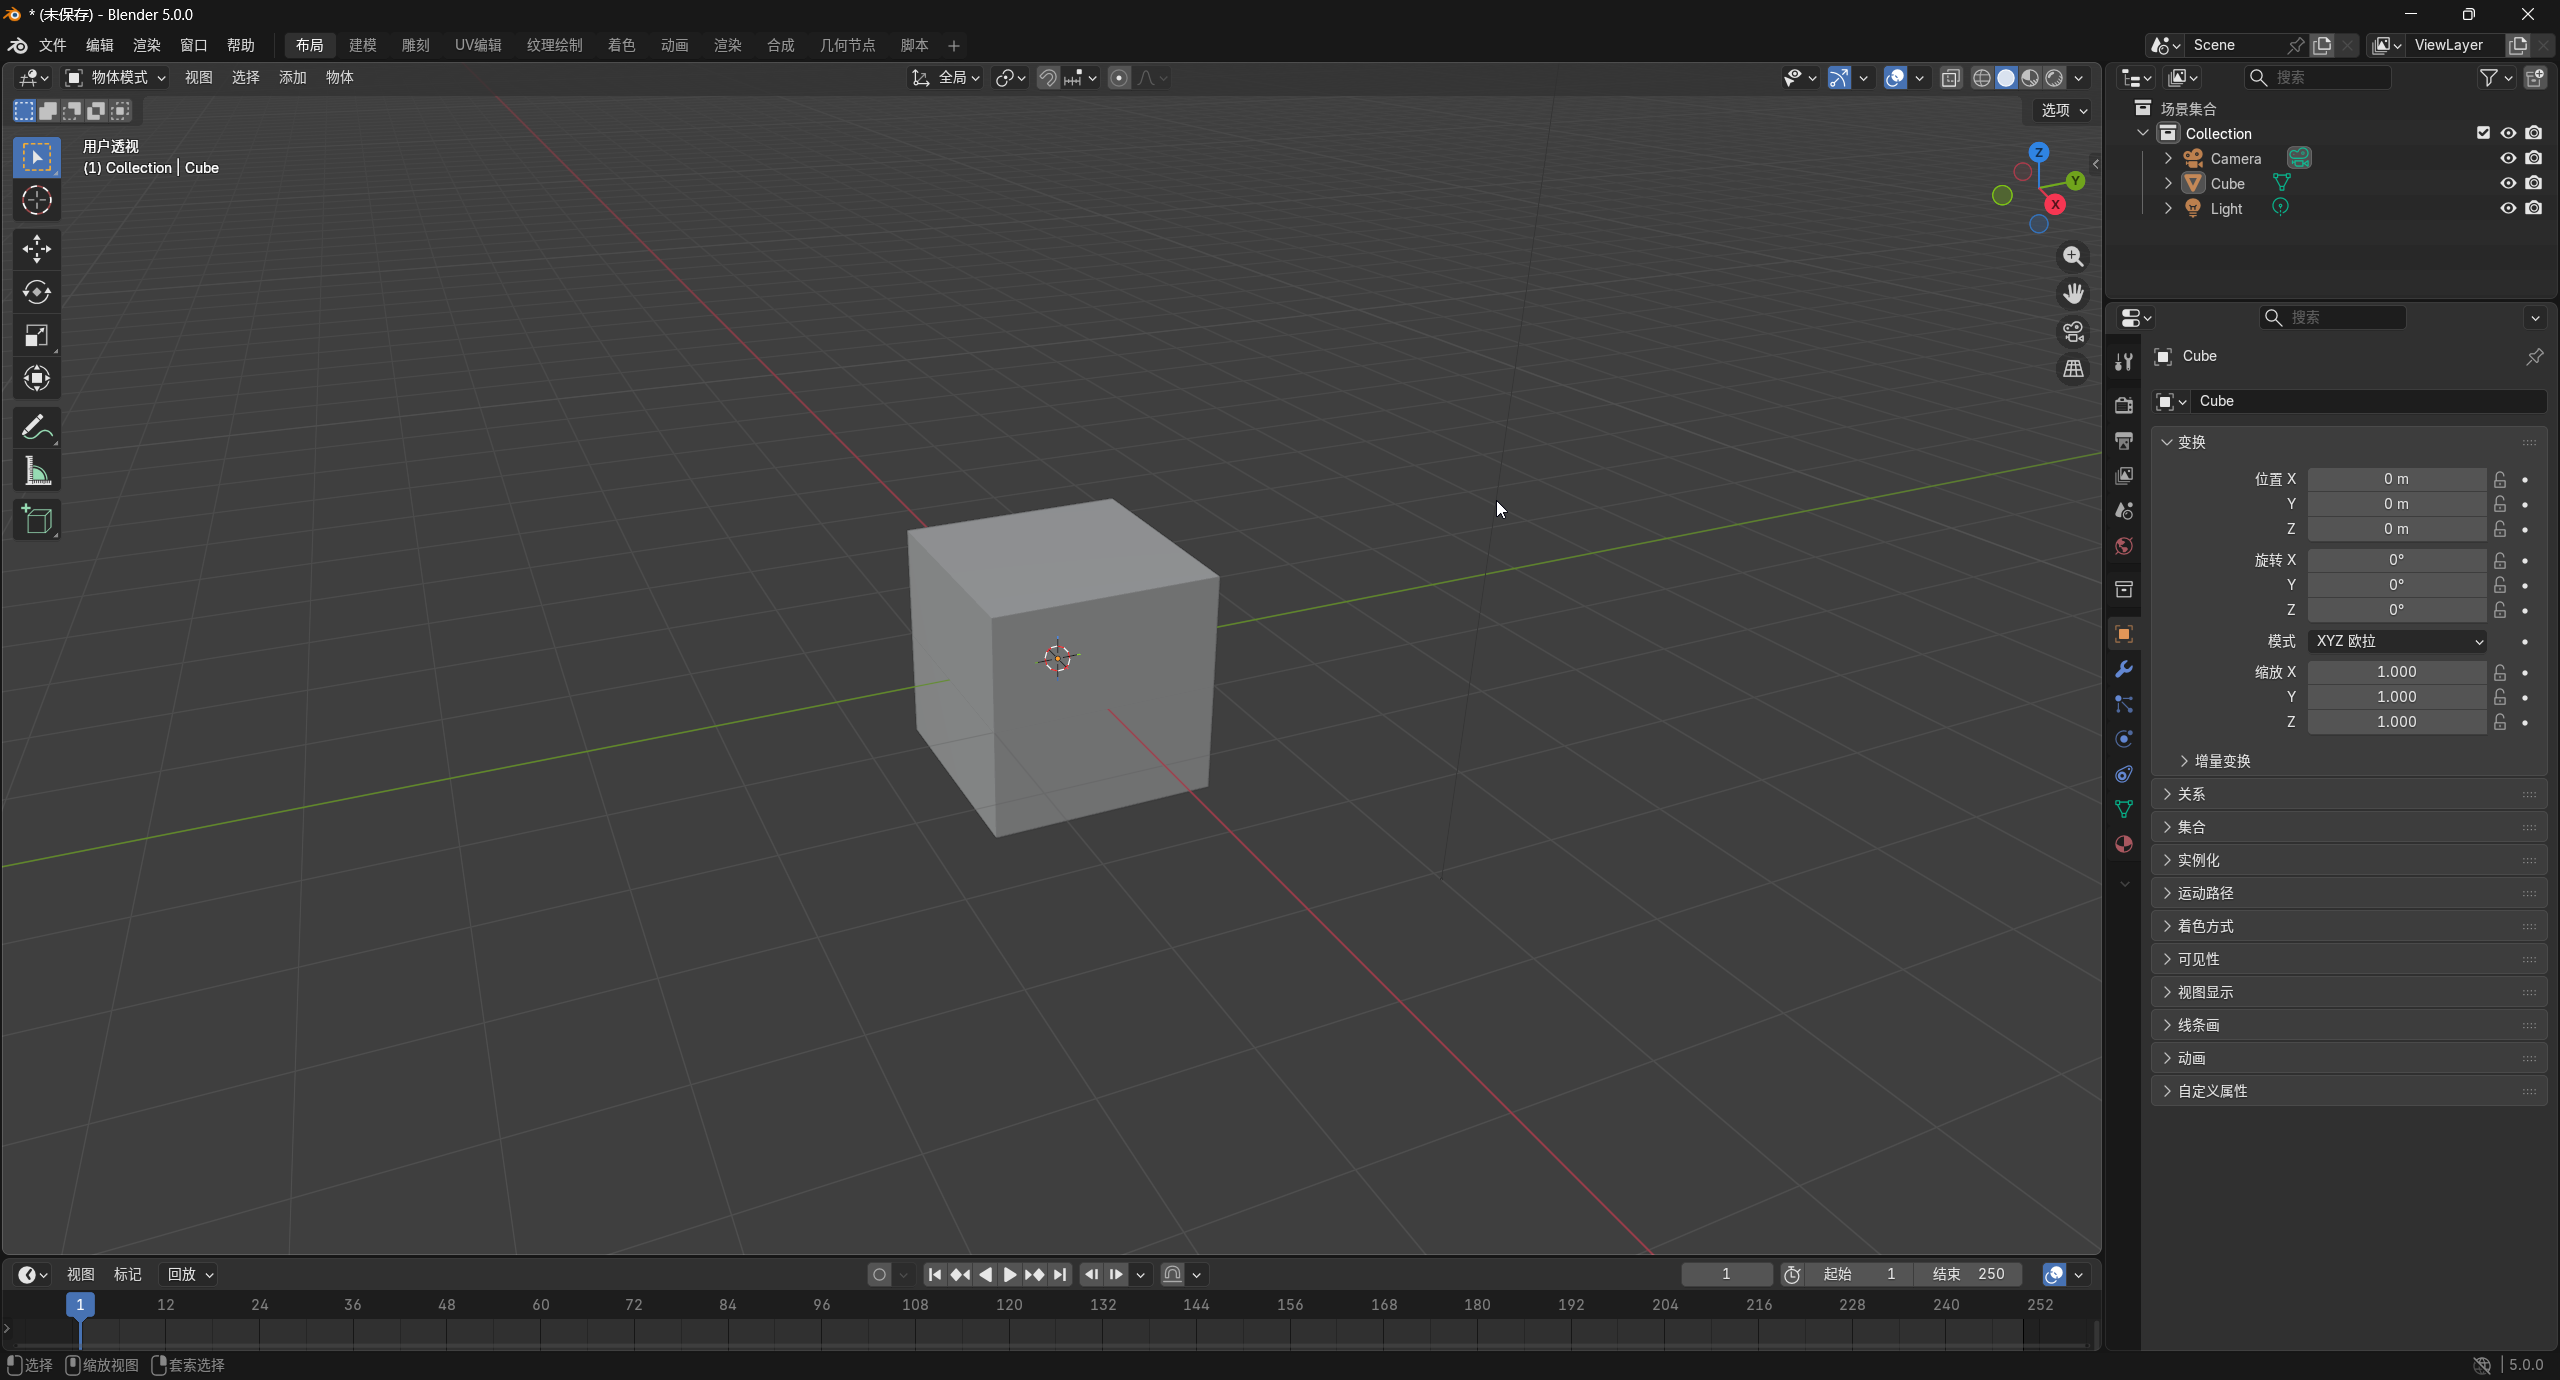2560x1380 pixels.
Task: Open the Material properties tab
Action: [2124, 844]
